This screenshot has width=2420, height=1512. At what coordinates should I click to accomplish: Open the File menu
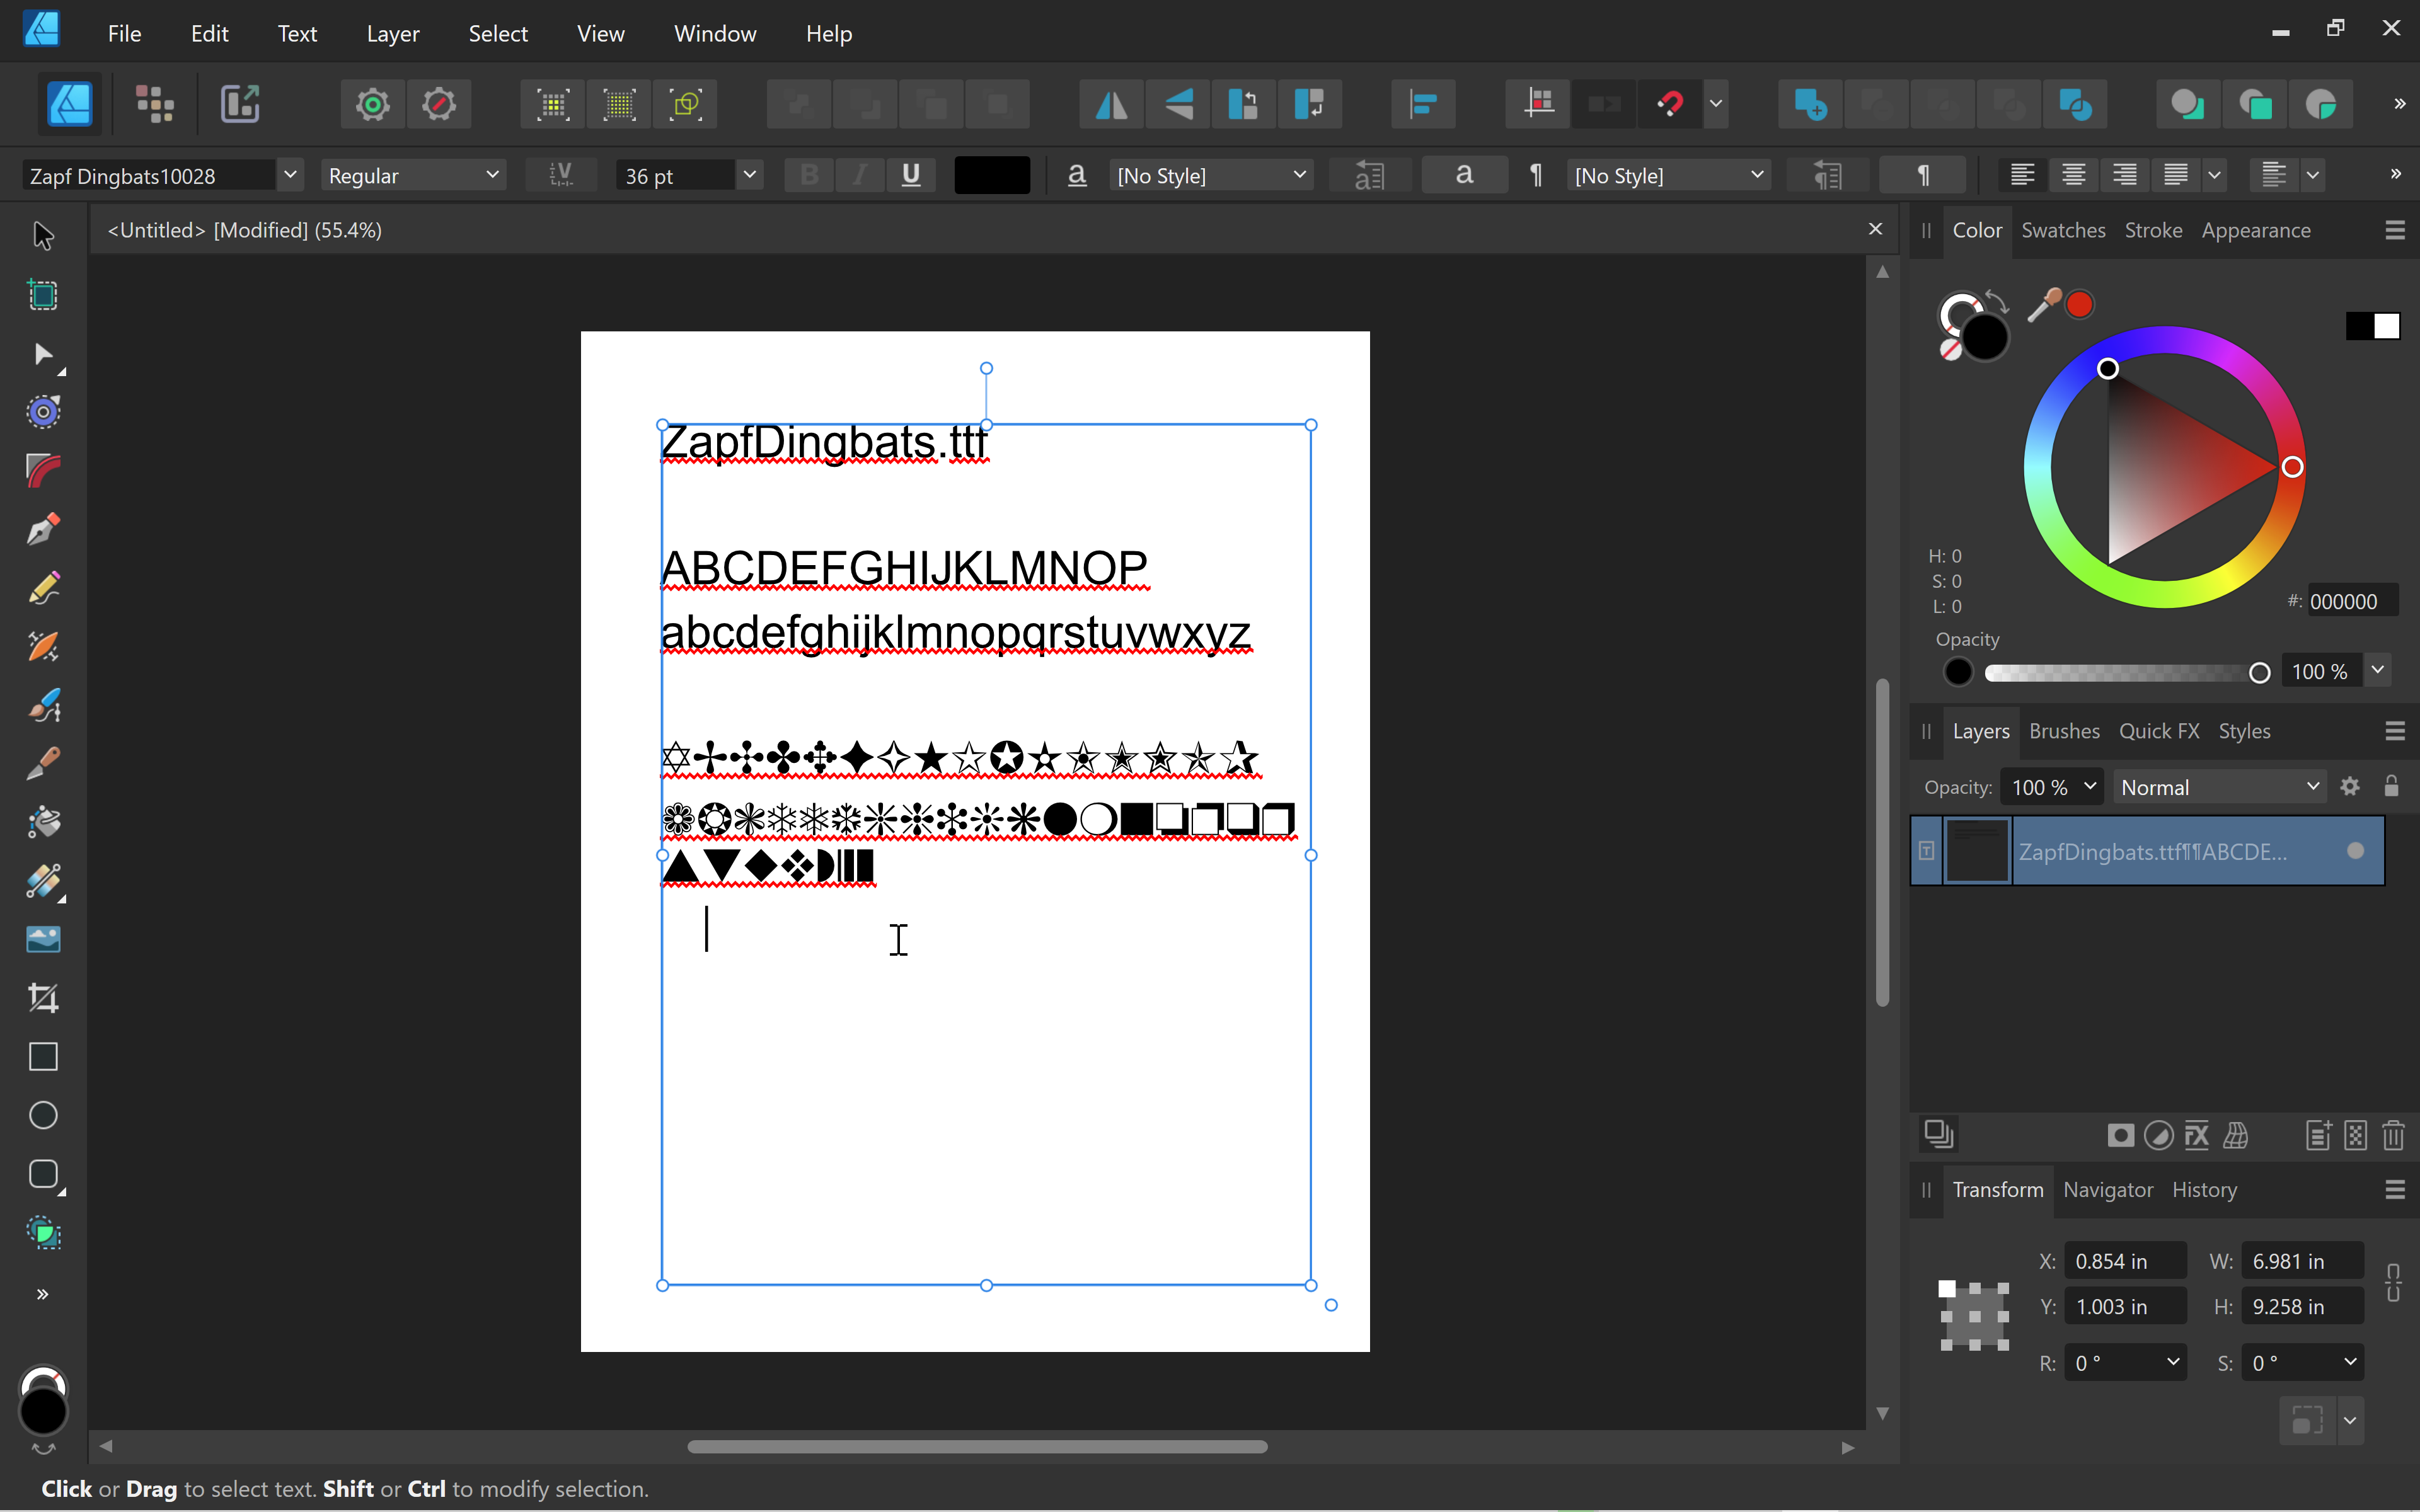click(124, 34)
